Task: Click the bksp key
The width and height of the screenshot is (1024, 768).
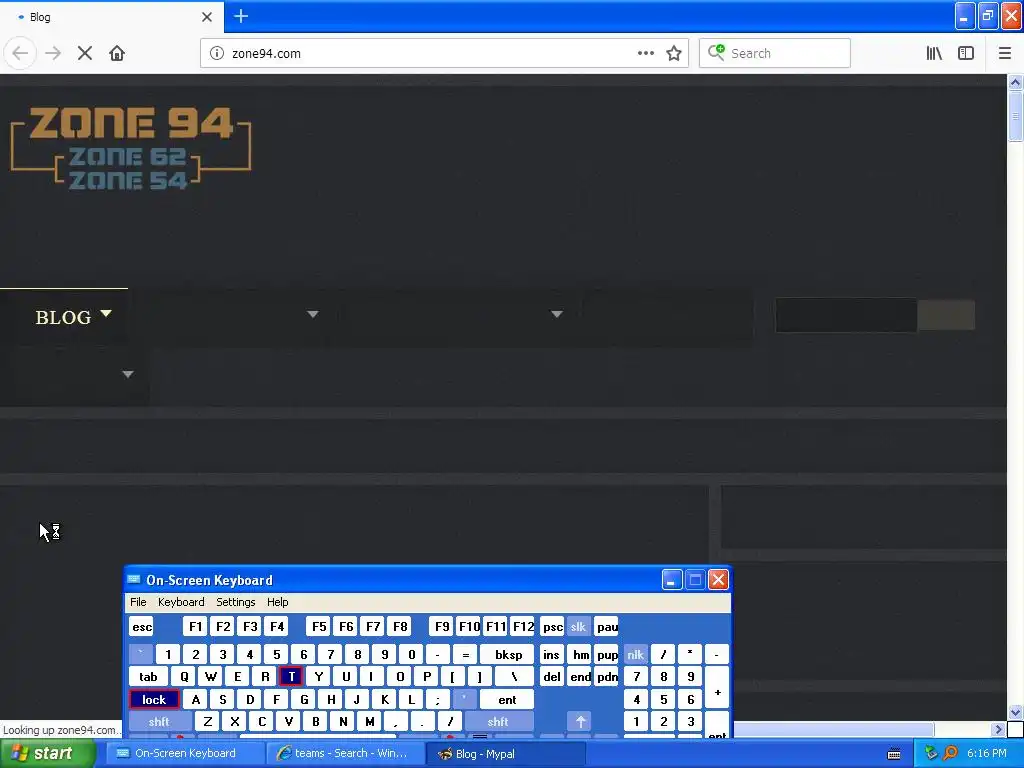Action: [x=507, y=654]
